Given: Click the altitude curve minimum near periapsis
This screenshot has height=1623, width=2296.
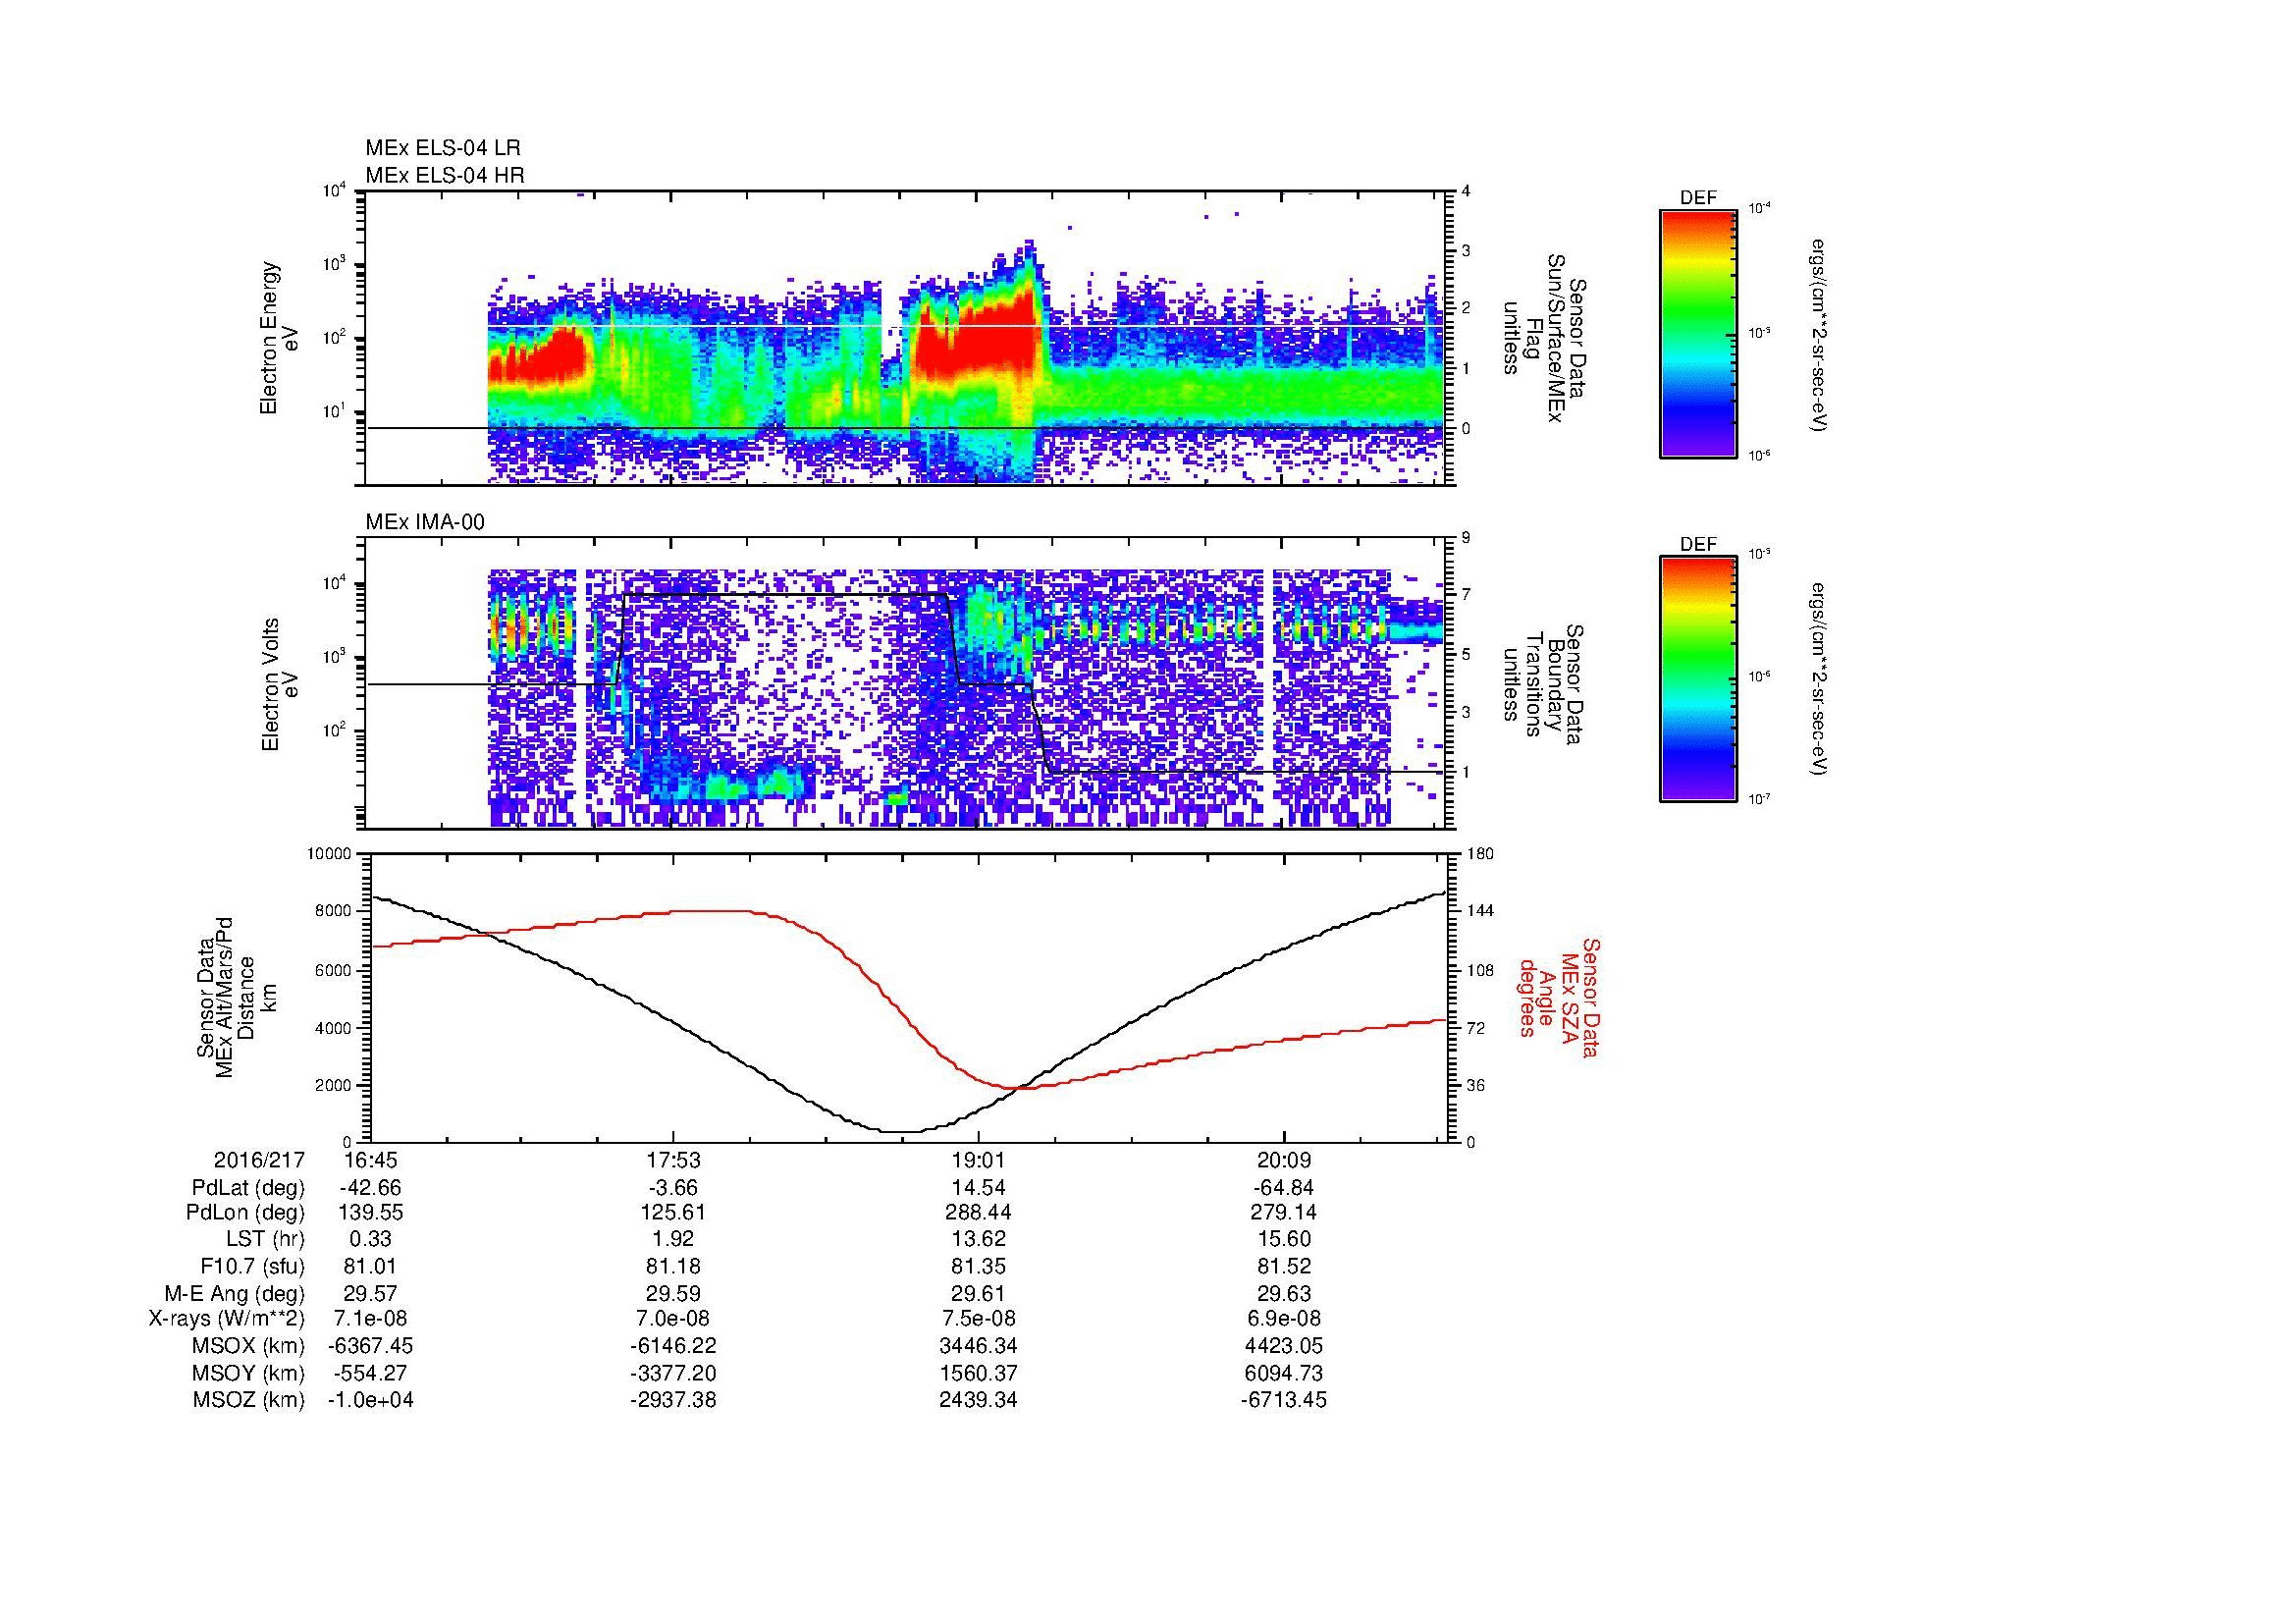Looking at the screenshot, I should 900,1131.
